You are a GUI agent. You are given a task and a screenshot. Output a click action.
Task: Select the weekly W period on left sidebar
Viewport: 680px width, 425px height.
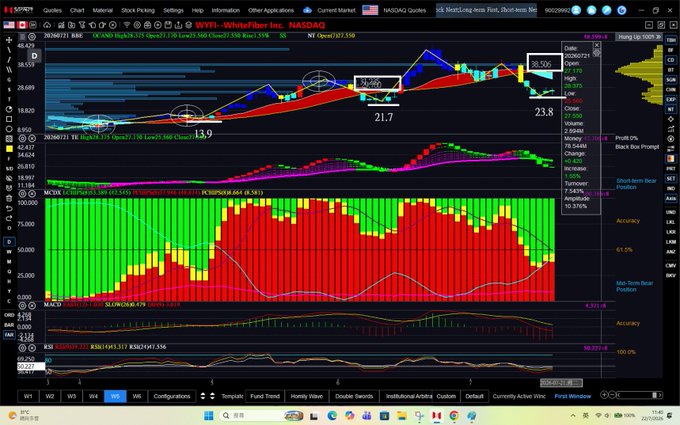click(9, 252)
